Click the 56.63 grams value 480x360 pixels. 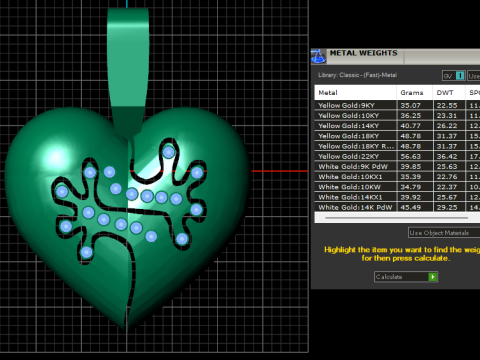pos(410,156)
